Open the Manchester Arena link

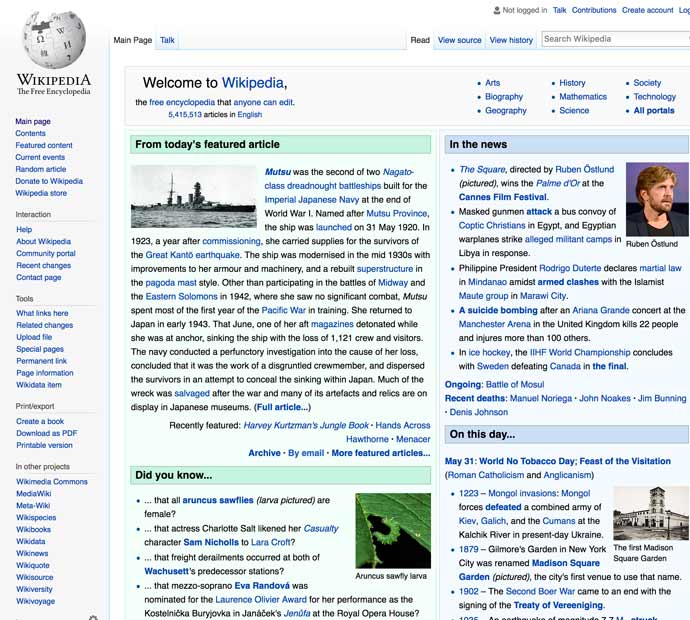point(495,324)
